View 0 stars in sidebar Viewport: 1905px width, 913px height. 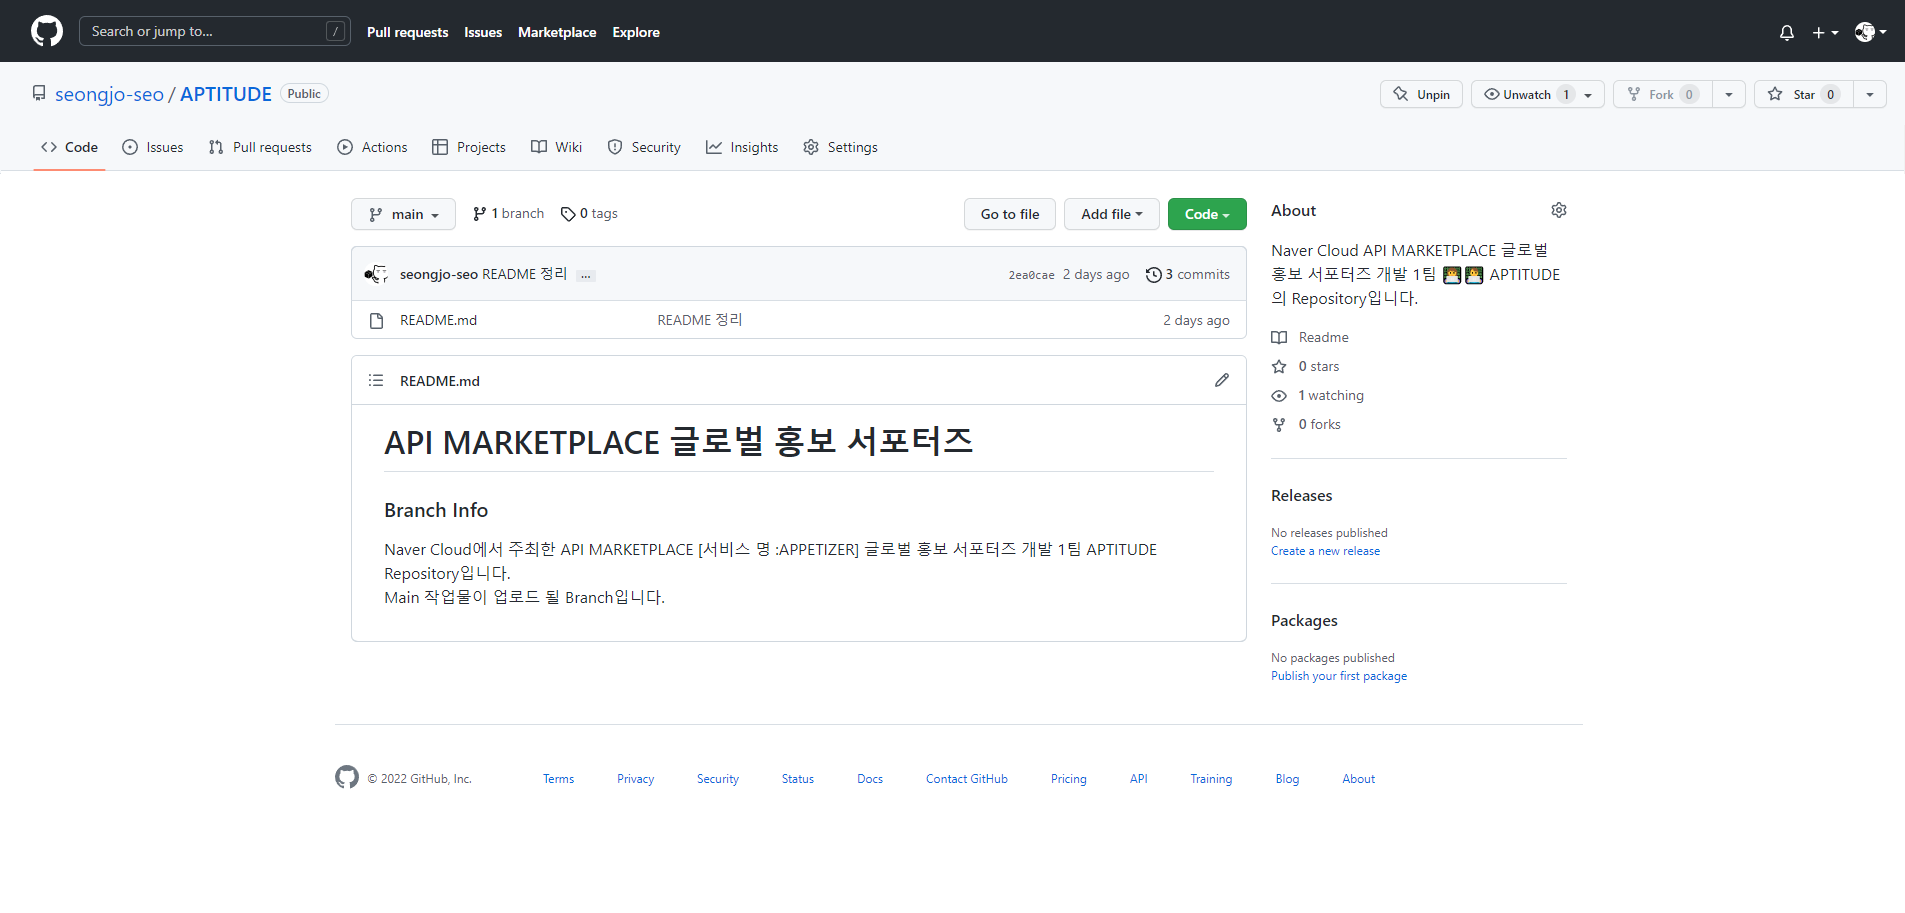tap(1305, 366)
